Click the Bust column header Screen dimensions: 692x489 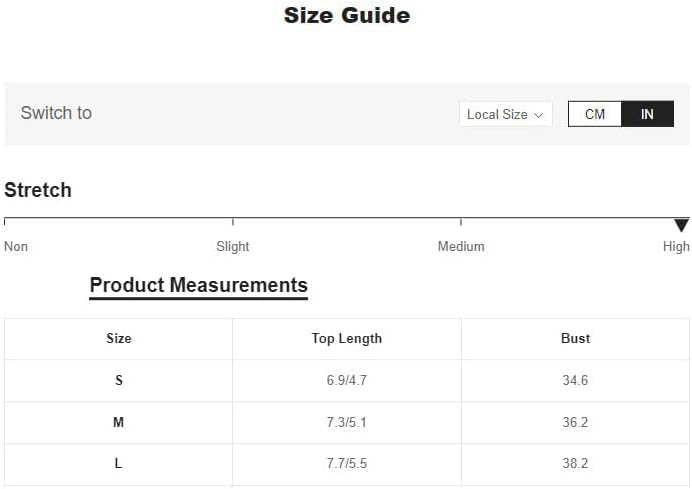[x=575, y=339]
